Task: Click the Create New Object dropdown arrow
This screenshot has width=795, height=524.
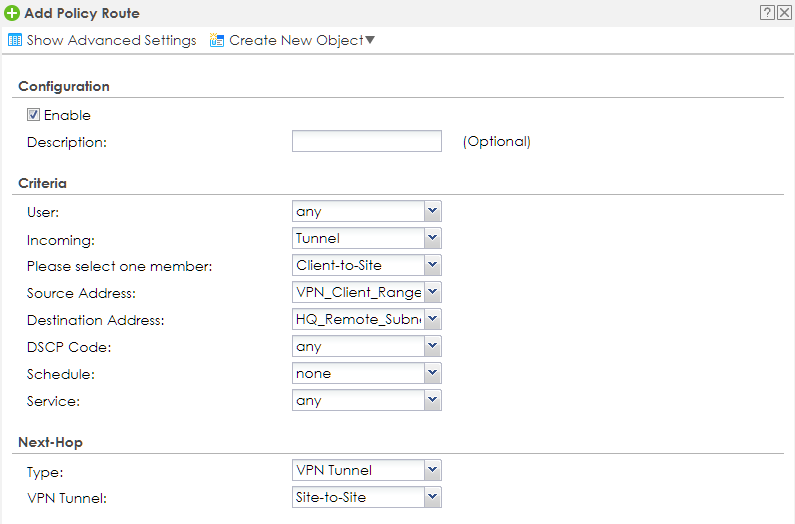Action: (370, 41)
